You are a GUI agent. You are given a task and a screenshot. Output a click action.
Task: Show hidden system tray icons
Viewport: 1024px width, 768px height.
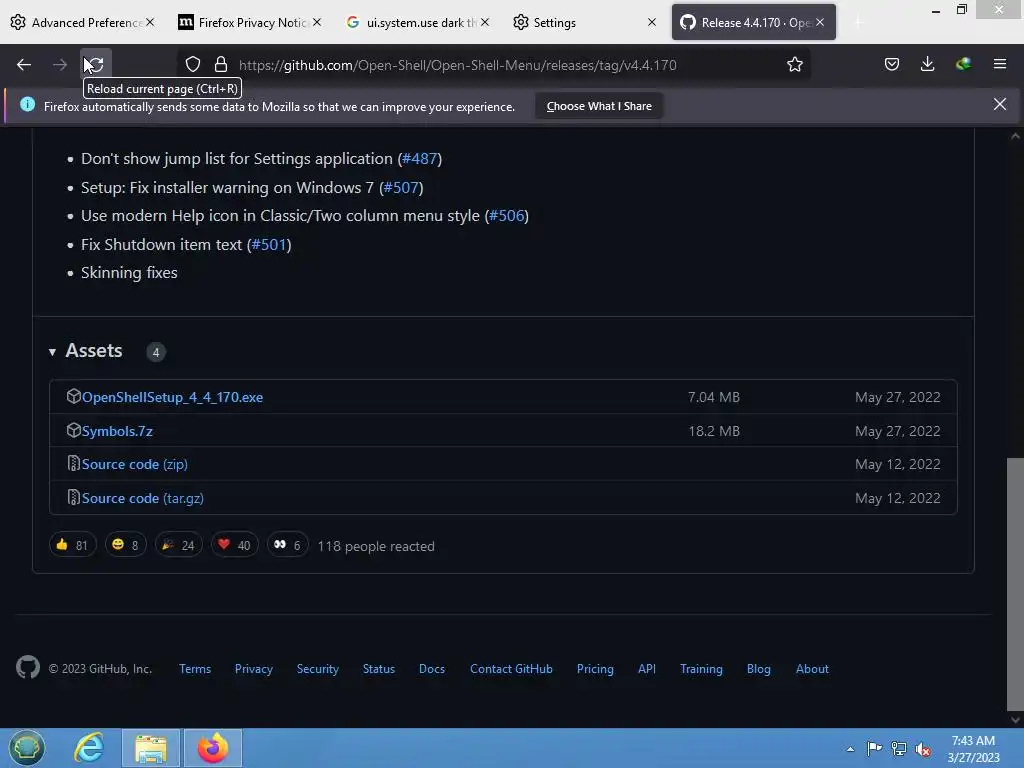[850, 749]
